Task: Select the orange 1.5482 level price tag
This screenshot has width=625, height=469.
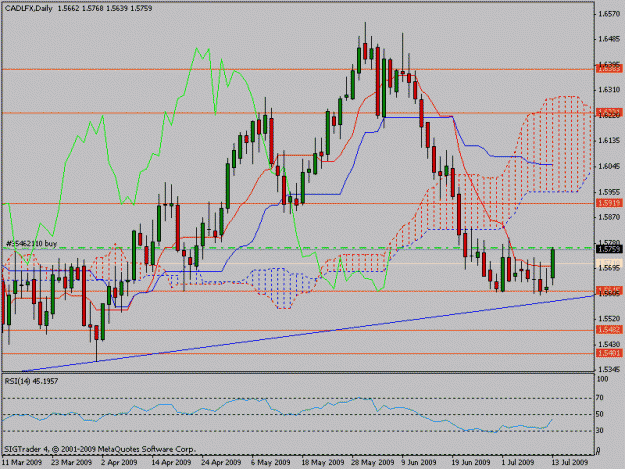Action: 609,330
